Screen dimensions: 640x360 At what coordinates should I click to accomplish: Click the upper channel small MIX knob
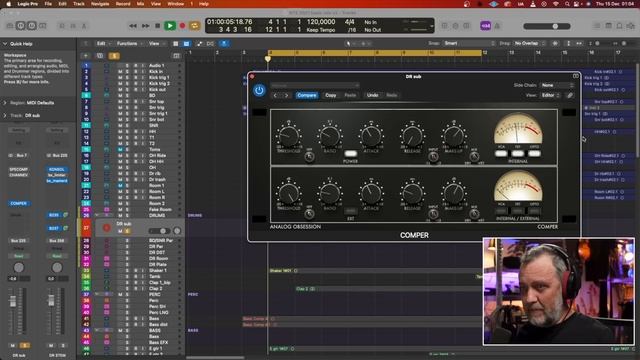pos(474,156)
